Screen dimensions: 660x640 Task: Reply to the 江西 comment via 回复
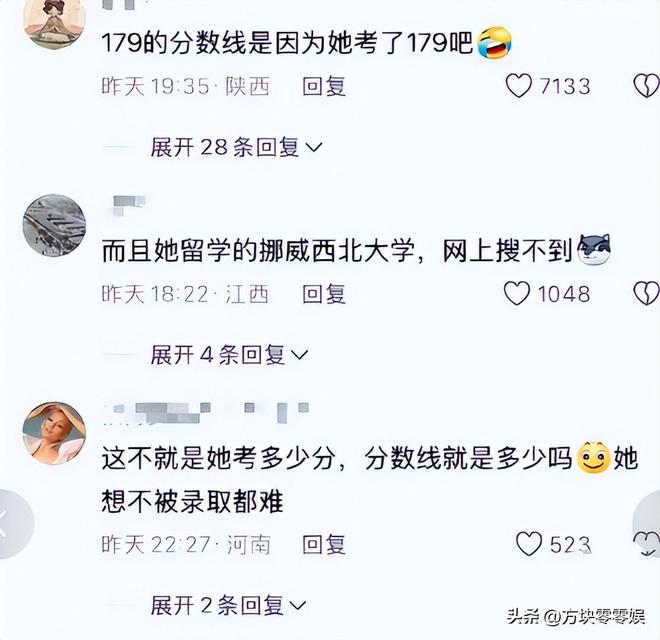coord(324,293)
